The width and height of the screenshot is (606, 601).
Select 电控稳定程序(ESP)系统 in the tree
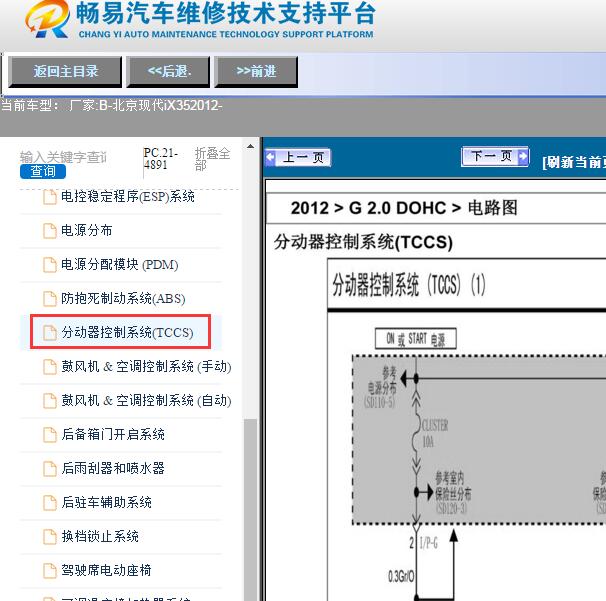coord(128,197)
